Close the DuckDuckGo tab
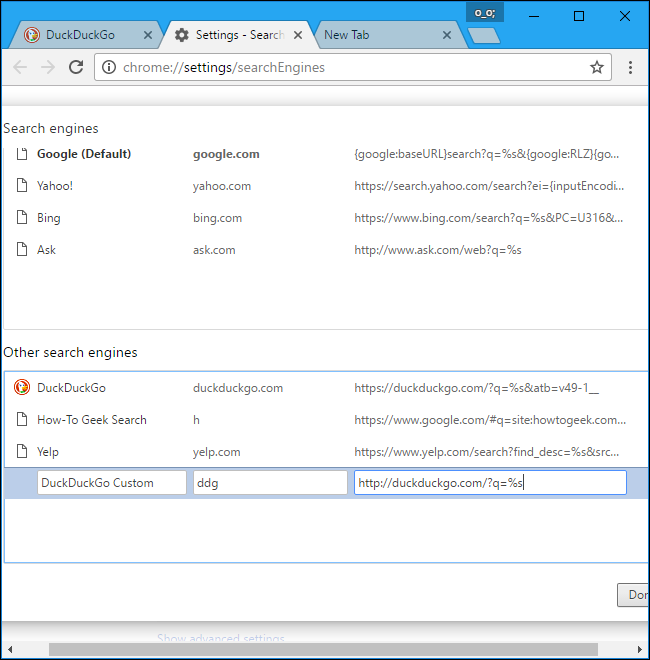This screenshot has width=650, height=660. pos(149,35)
